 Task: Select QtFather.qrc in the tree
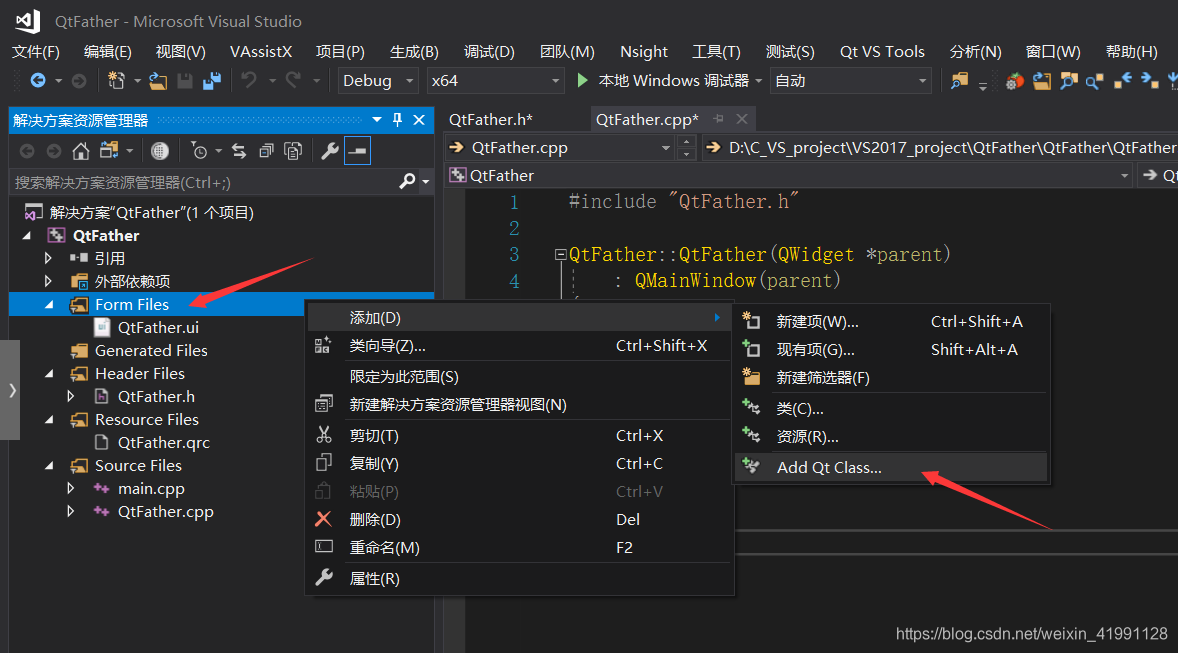(x=164, y=443)
